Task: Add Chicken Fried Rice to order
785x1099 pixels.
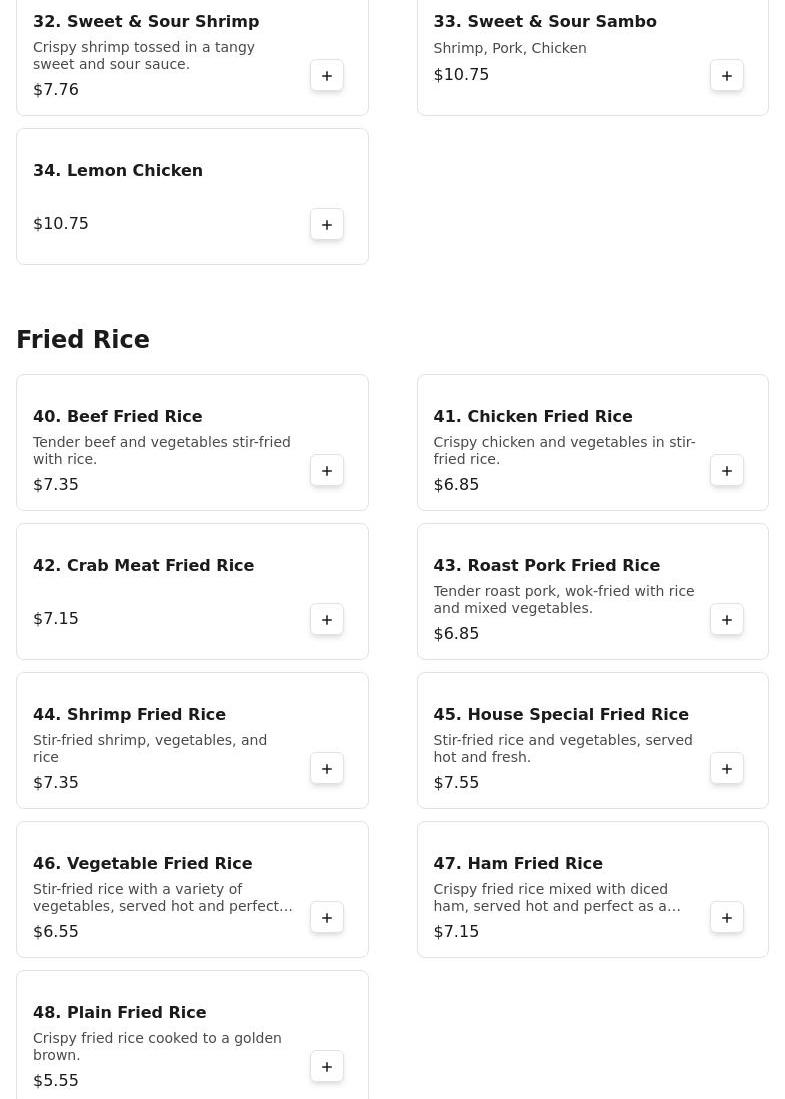Action: (727, 471)
